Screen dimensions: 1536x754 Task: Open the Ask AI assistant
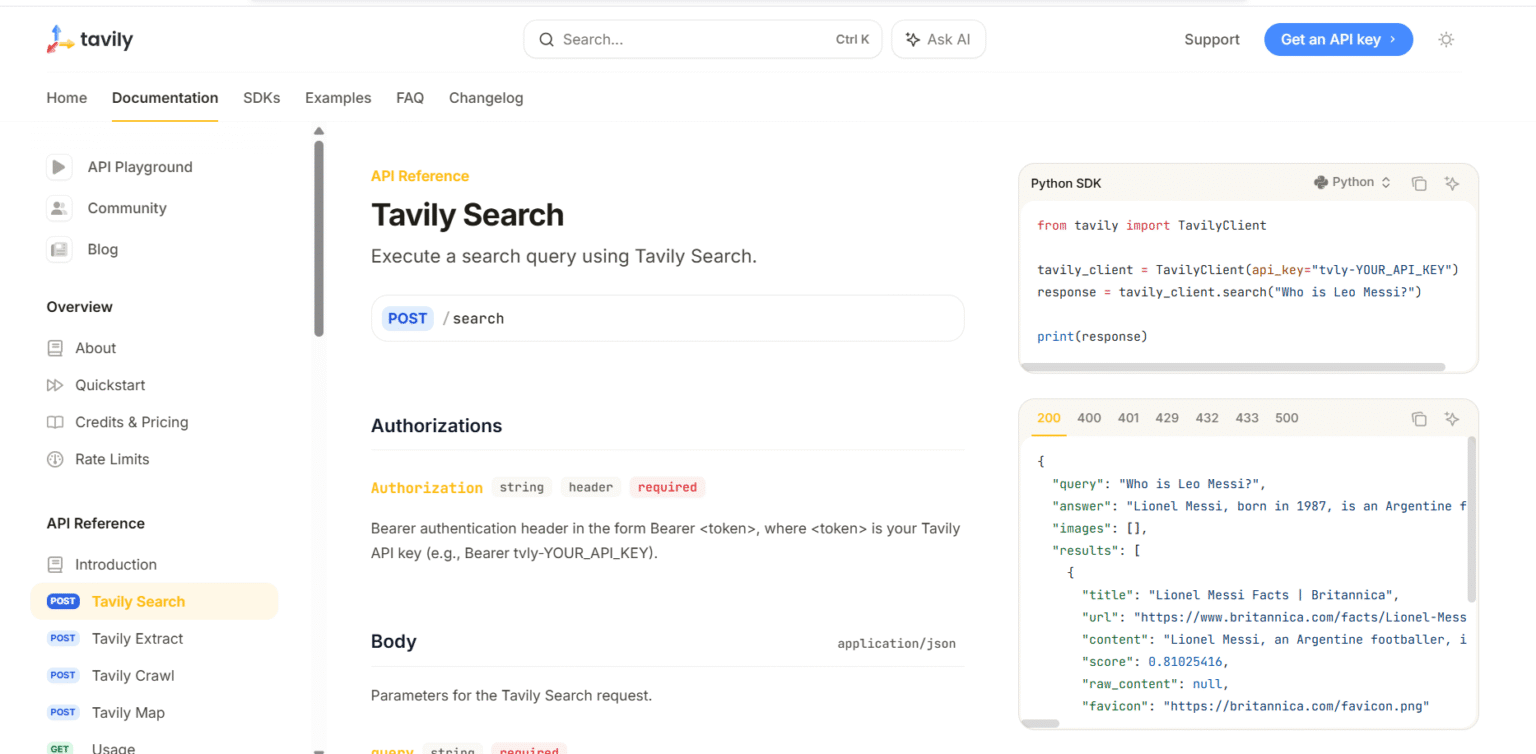pos(938,39)
